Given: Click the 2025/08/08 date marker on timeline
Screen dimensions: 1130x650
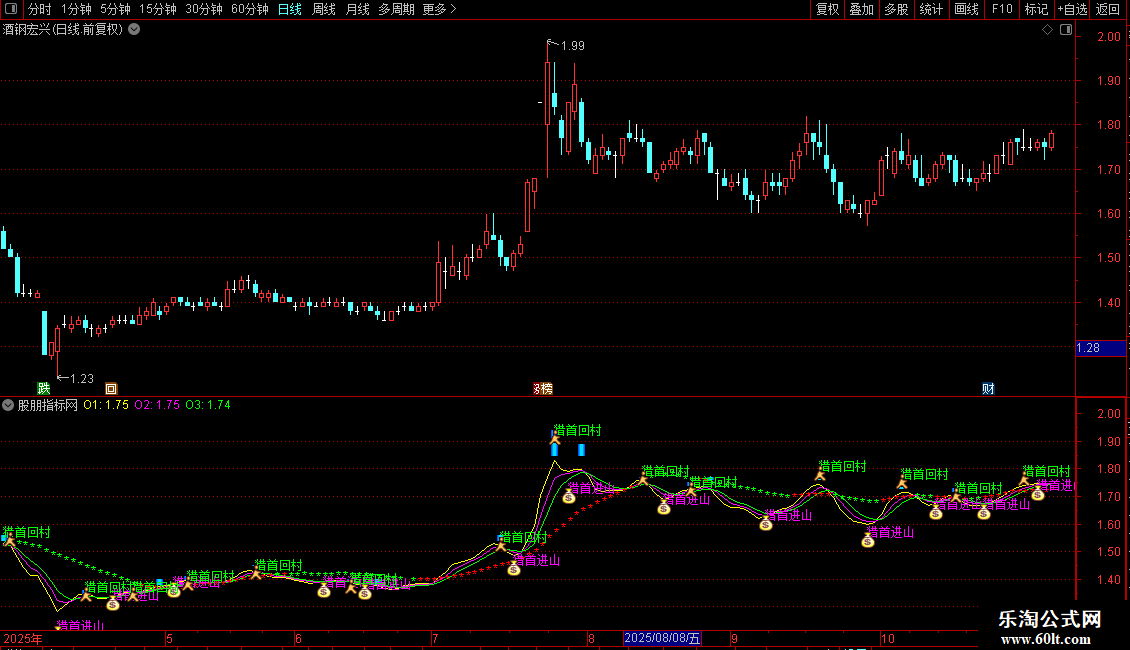Looking at the screenshot, I should tap(662, 638).
